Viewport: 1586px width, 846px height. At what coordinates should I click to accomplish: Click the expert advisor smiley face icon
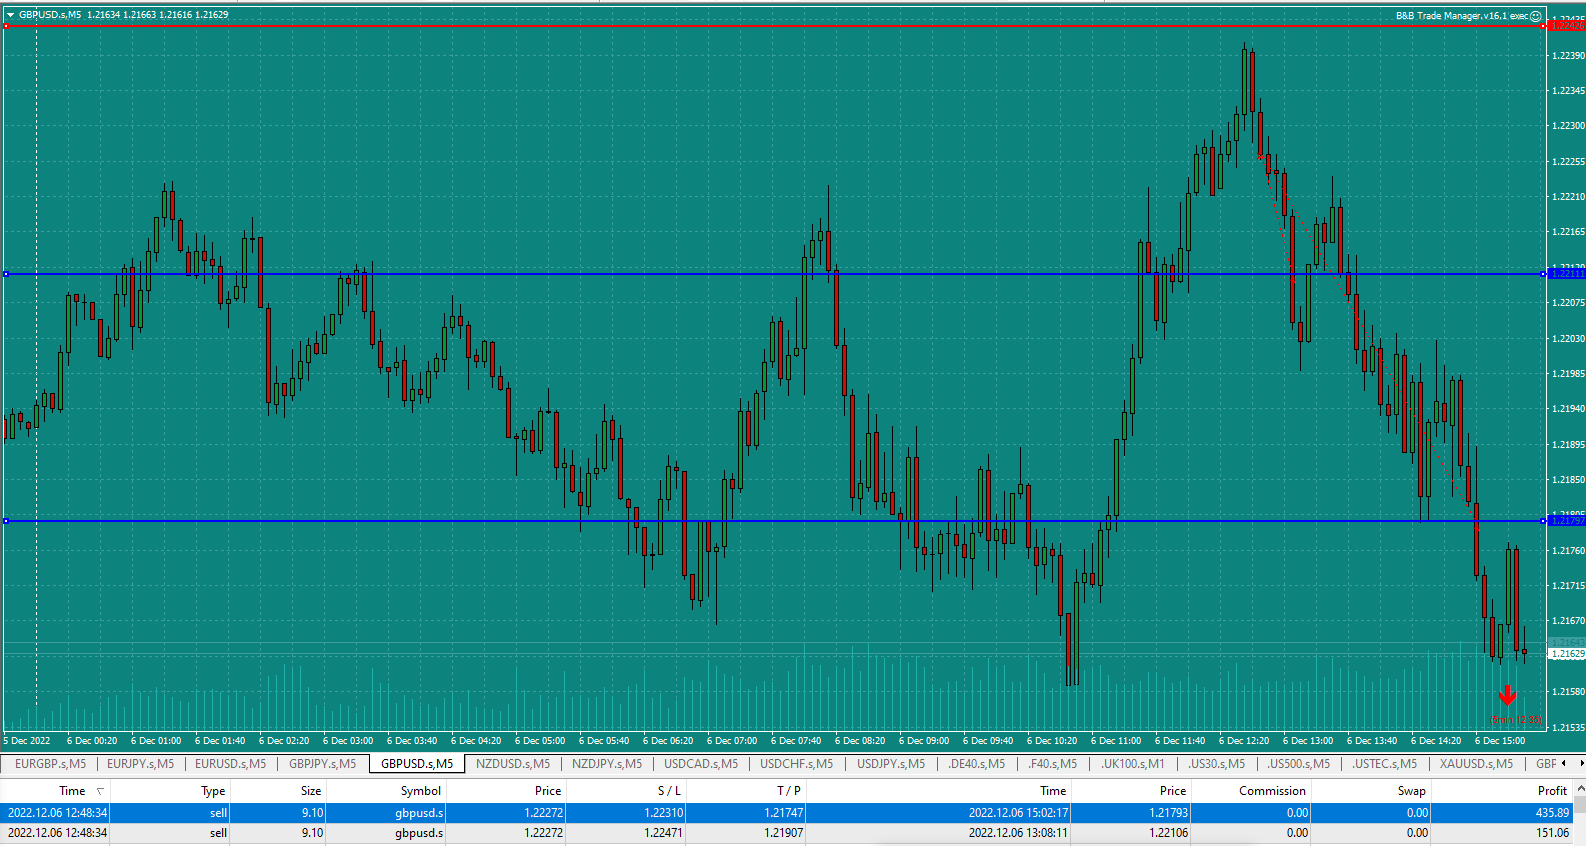click(x=1536, y=16)
